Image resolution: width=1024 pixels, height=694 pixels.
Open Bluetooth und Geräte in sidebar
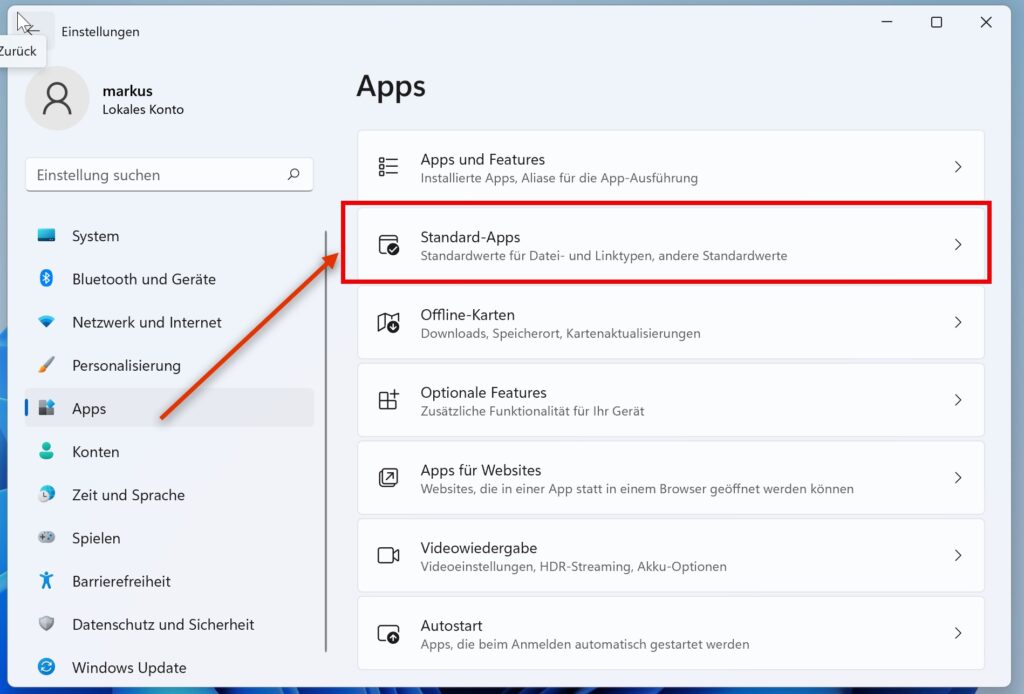(x=143, y=279)
